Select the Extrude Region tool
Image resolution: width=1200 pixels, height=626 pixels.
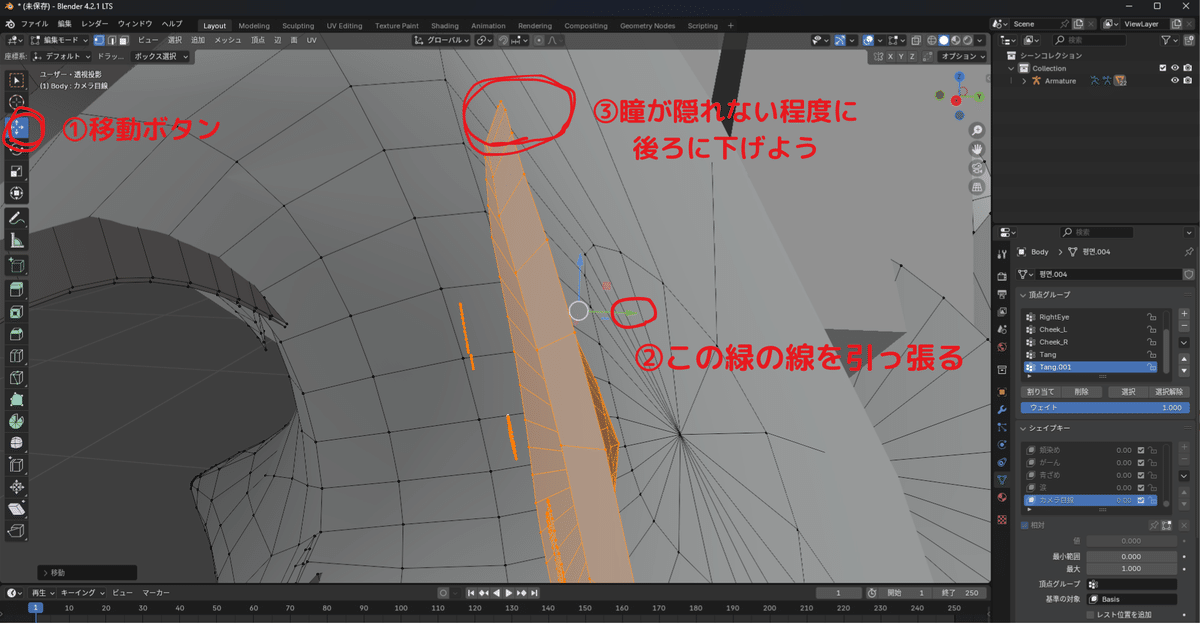pyautogui.click(x=17, y=290)
